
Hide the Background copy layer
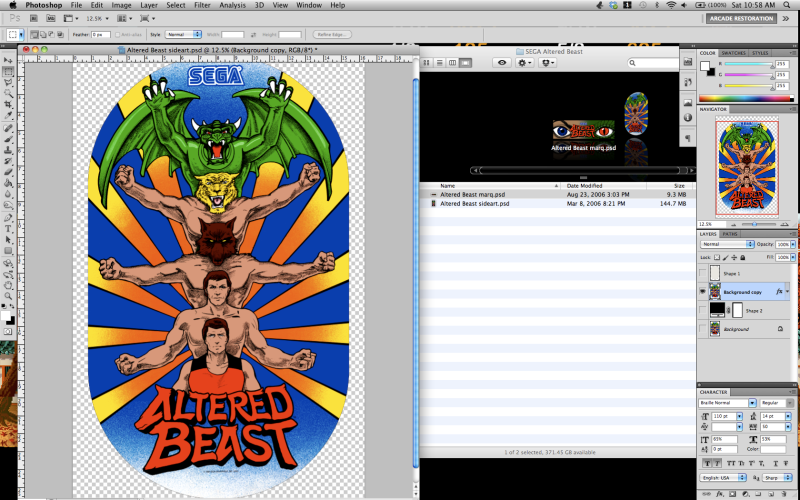click(x=701, y=292)
